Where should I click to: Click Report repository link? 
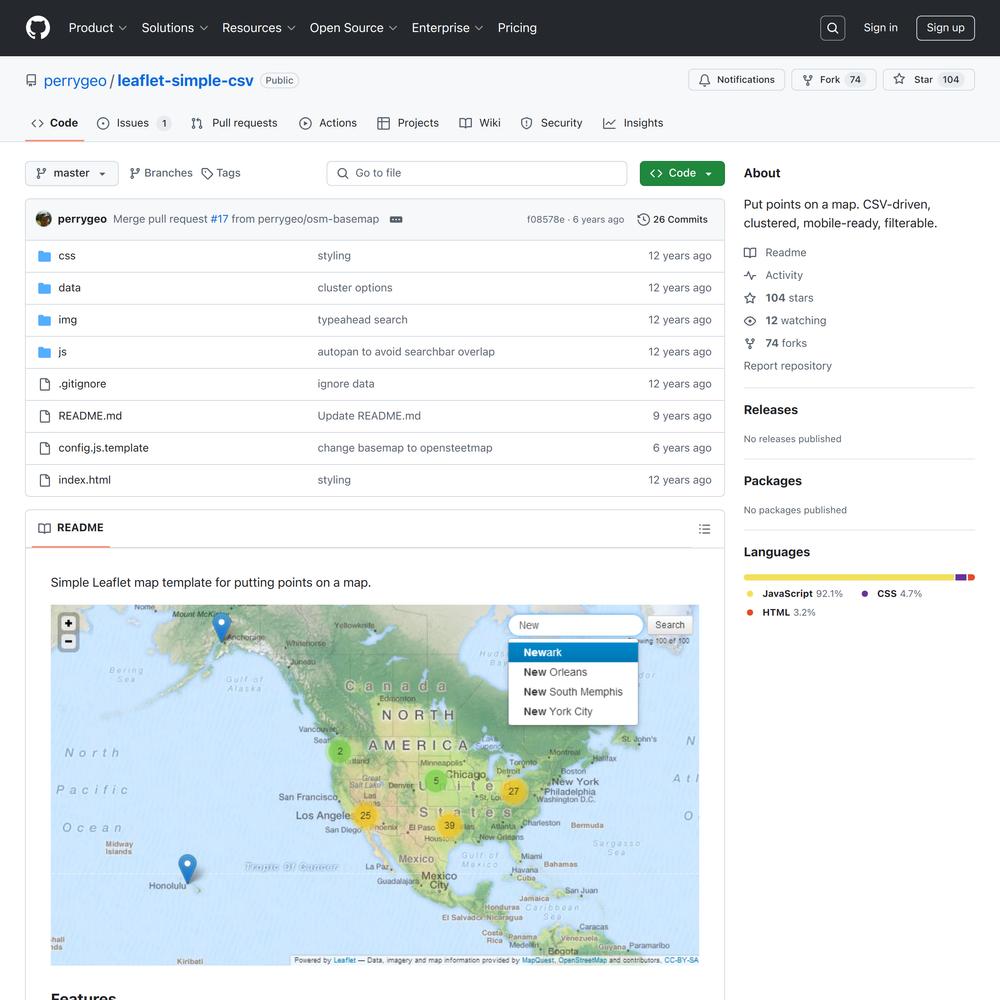788,366
